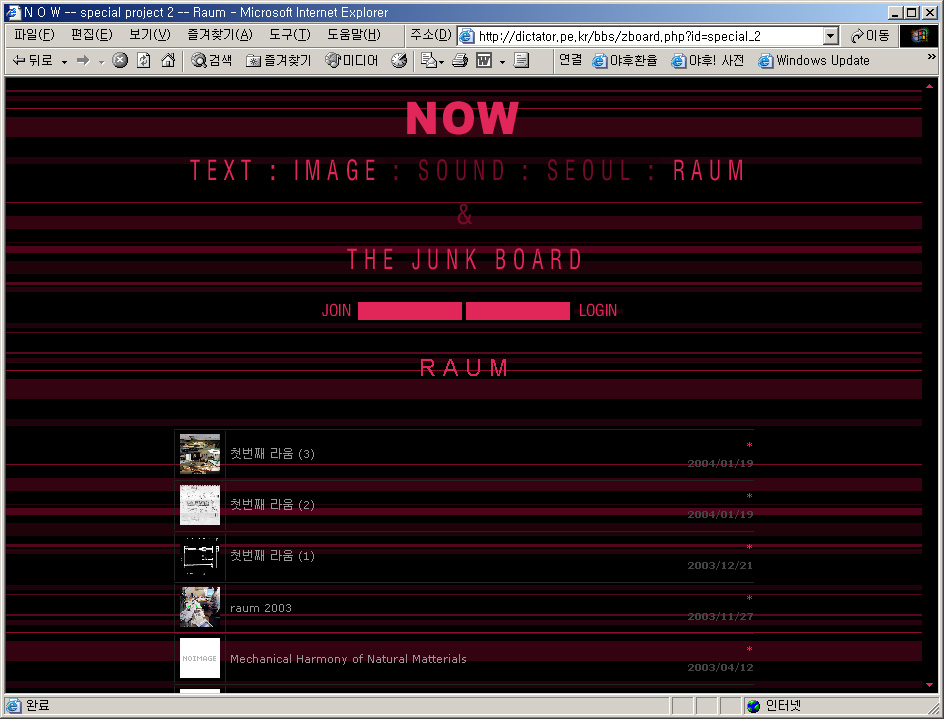Open the Search (검색) toolbar button
Viewport: 944px width, 719px height.
[x=212, y=60]
